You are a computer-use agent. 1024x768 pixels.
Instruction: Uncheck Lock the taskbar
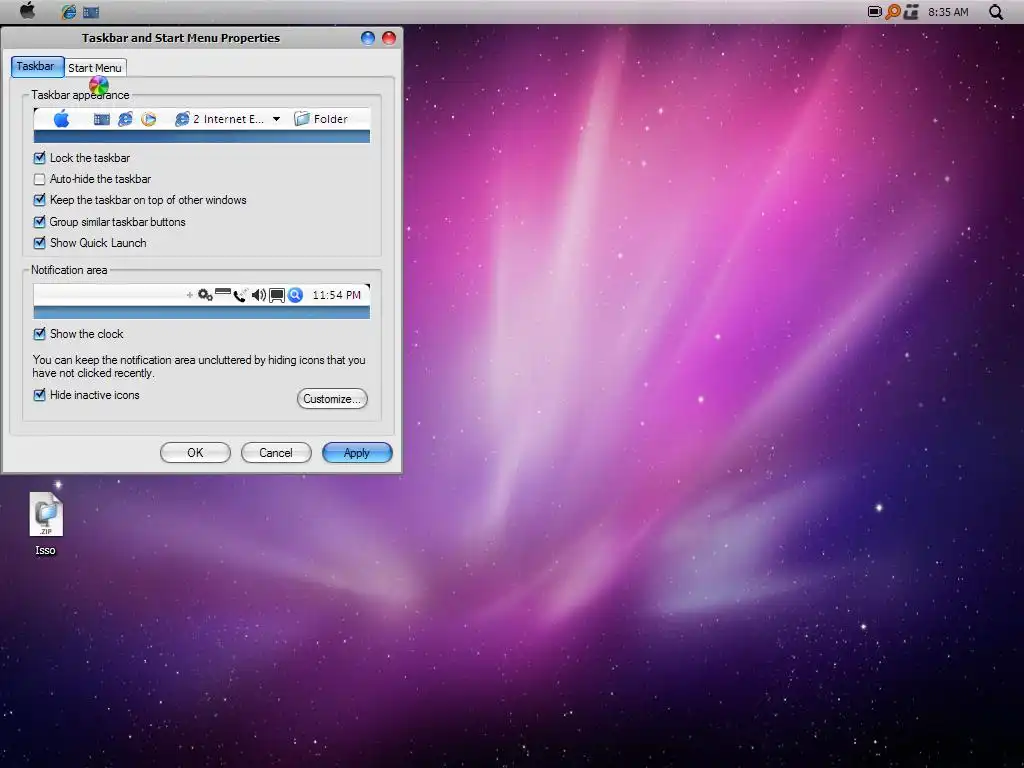[40, 158]
